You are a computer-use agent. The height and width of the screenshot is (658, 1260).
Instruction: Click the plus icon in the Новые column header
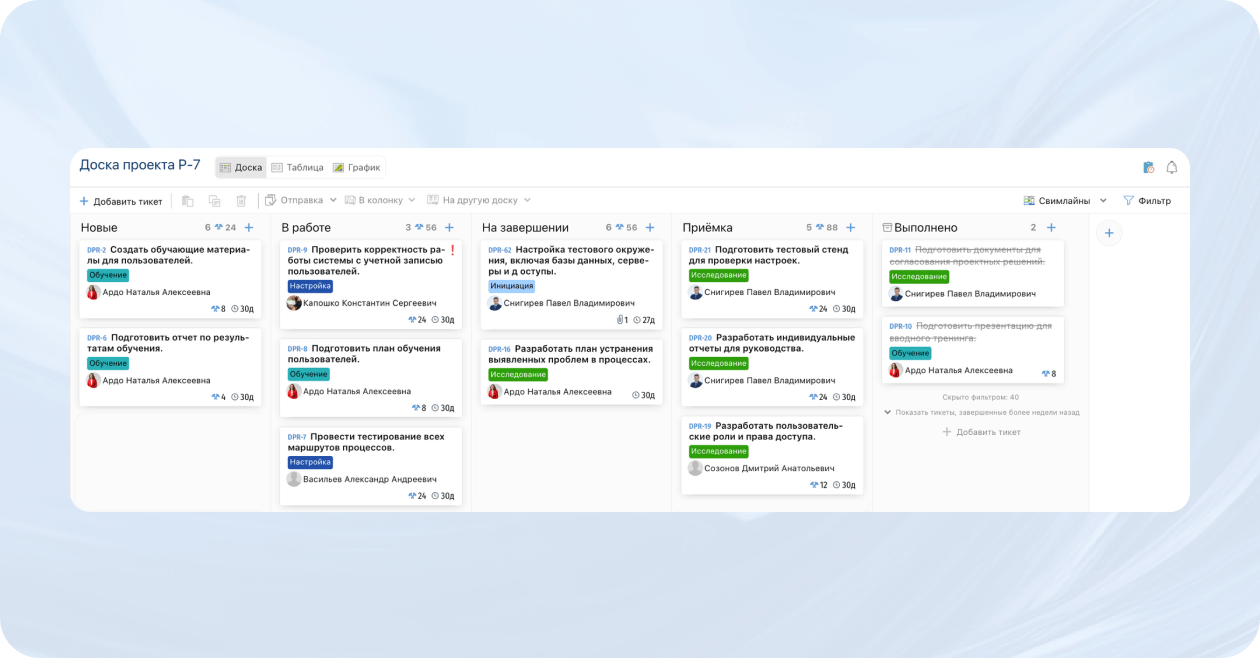click(248, 227)
